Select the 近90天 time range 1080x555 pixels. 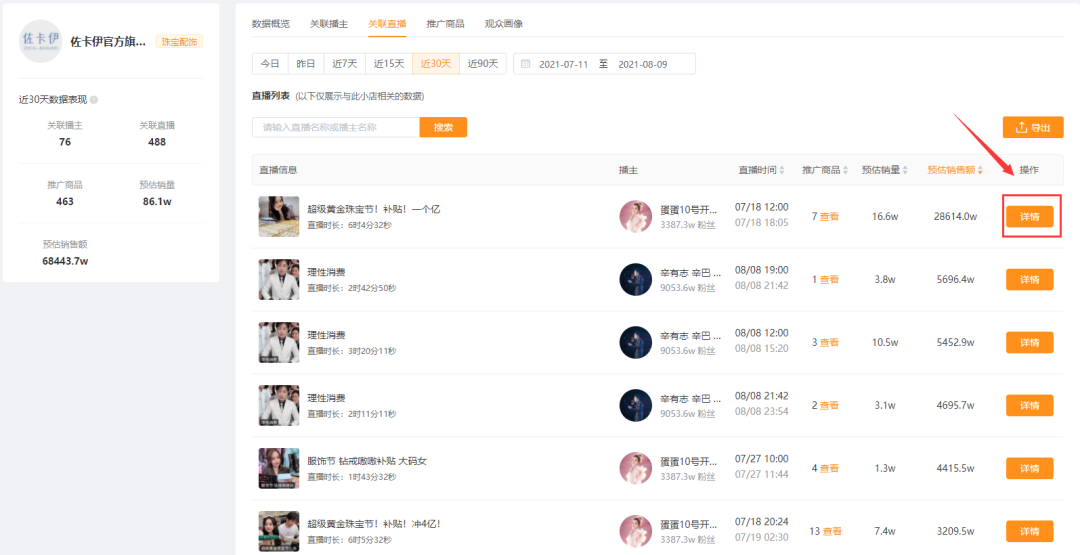tap(483, 63)
